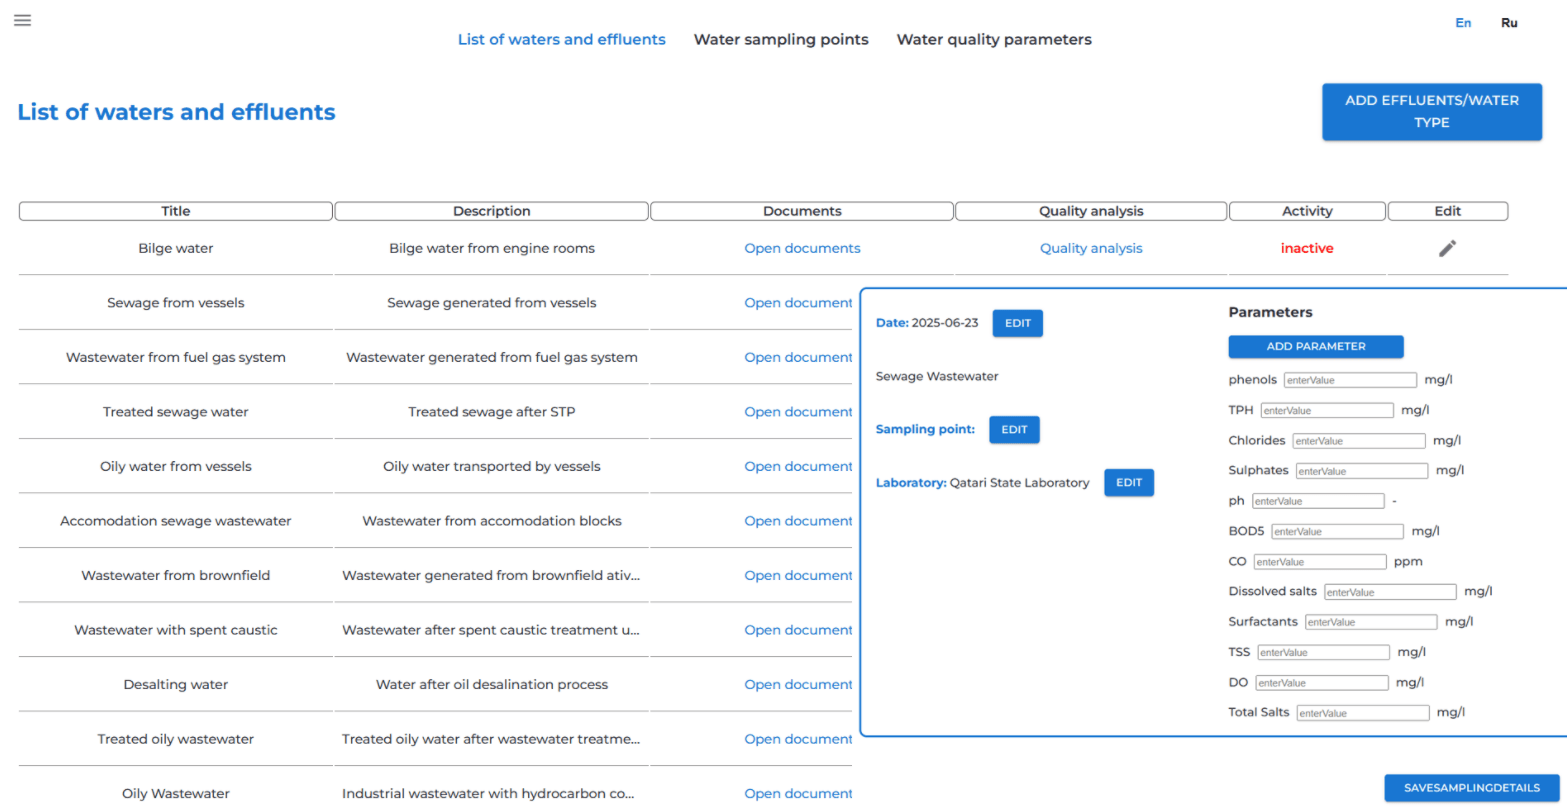Click the Documents column header
The height and width of the screenshot is (812, 1567).
click(802, 211)
